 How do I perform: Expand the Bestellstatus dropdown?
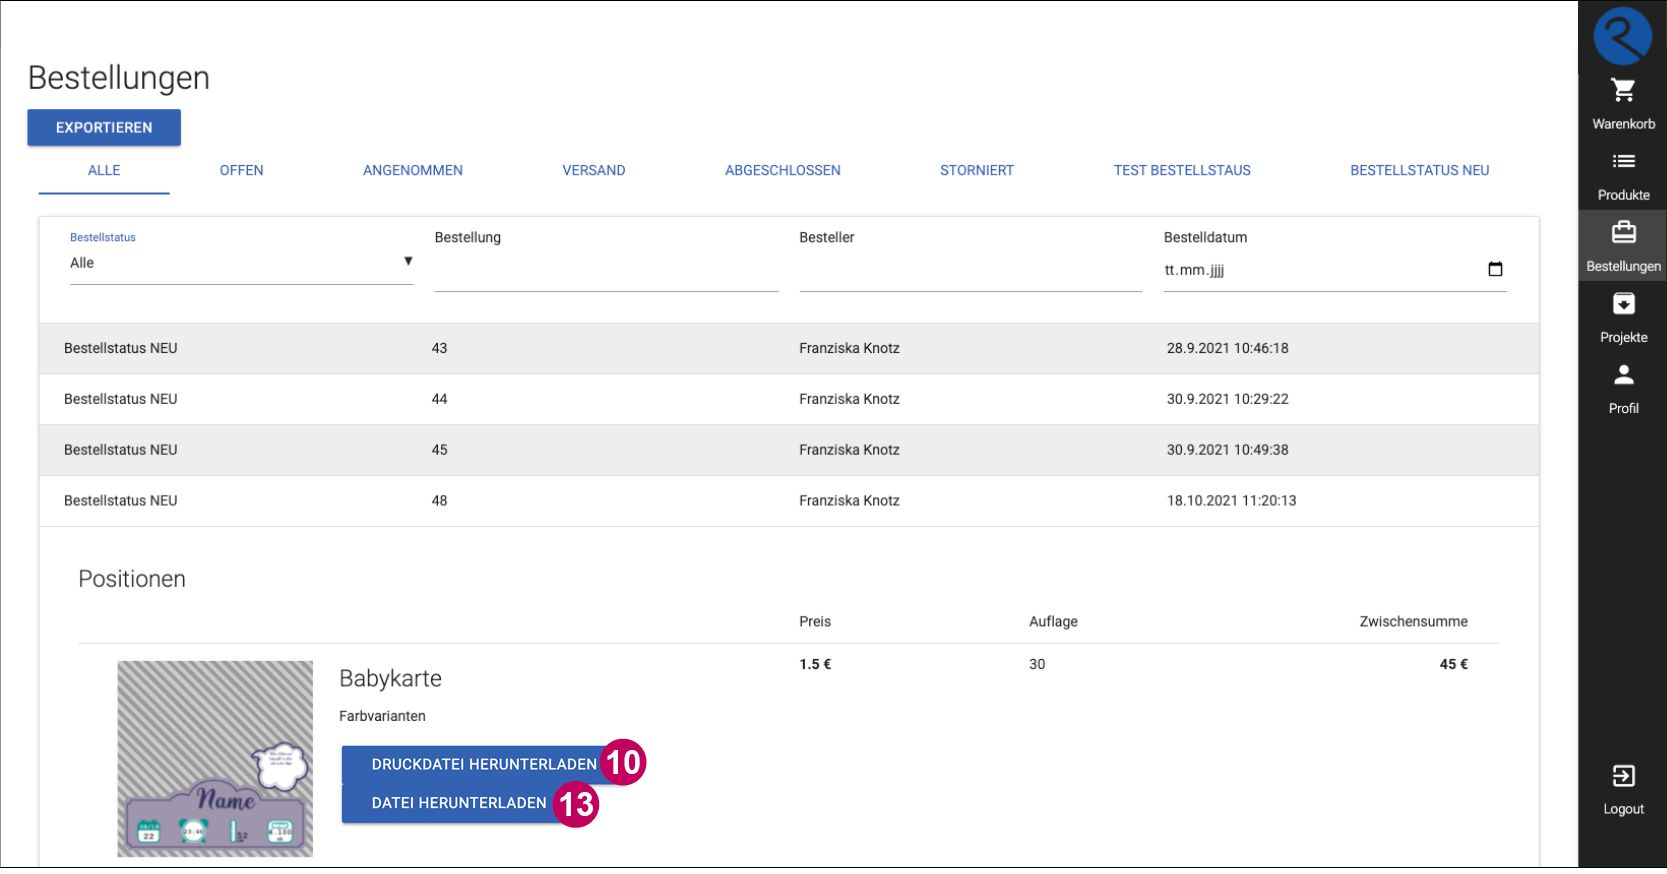[241, 263]
